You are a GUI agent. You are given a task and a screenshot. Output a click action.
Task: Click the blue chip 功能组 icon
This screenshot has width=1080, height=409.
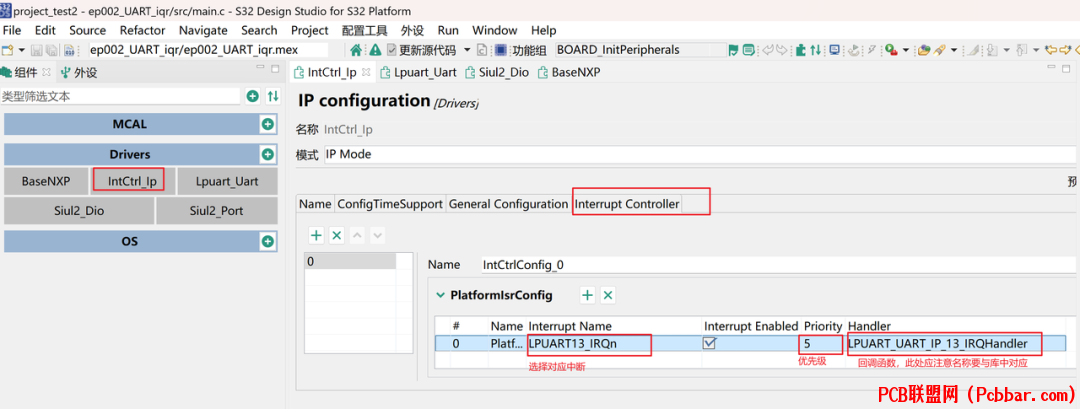(501, 50)
